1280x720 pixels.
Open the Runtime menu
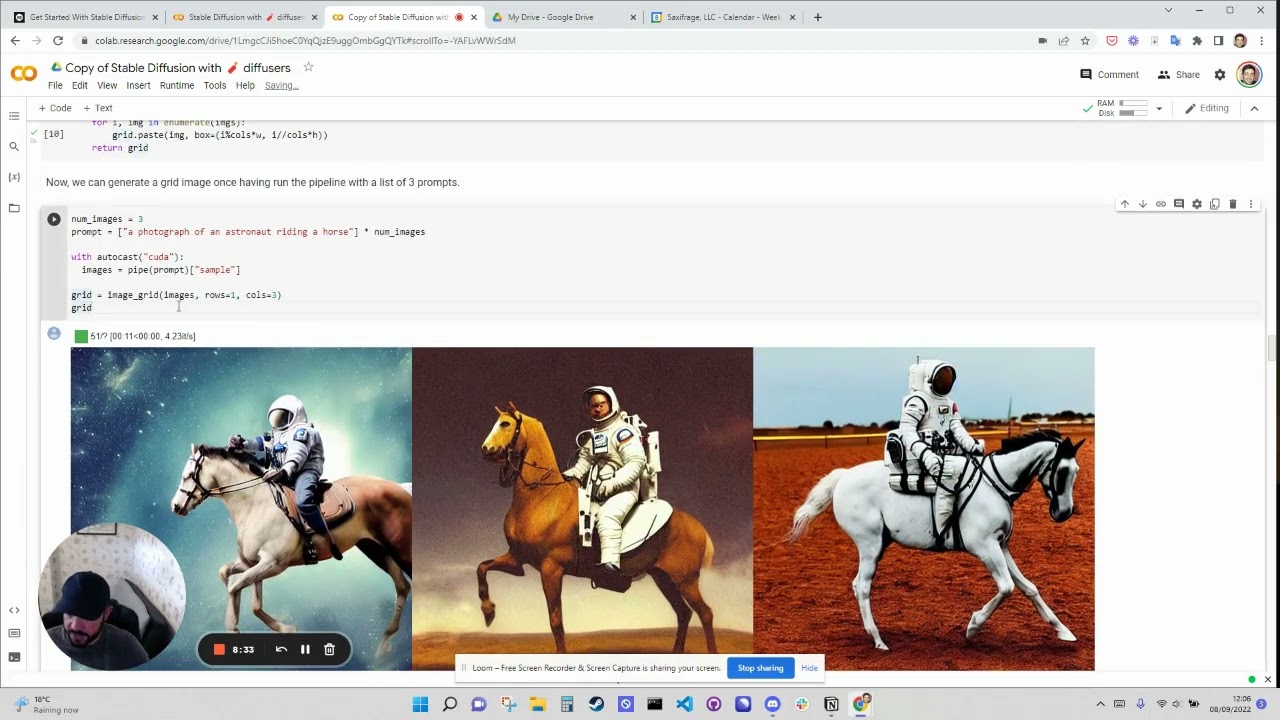[x=177, y=86]
